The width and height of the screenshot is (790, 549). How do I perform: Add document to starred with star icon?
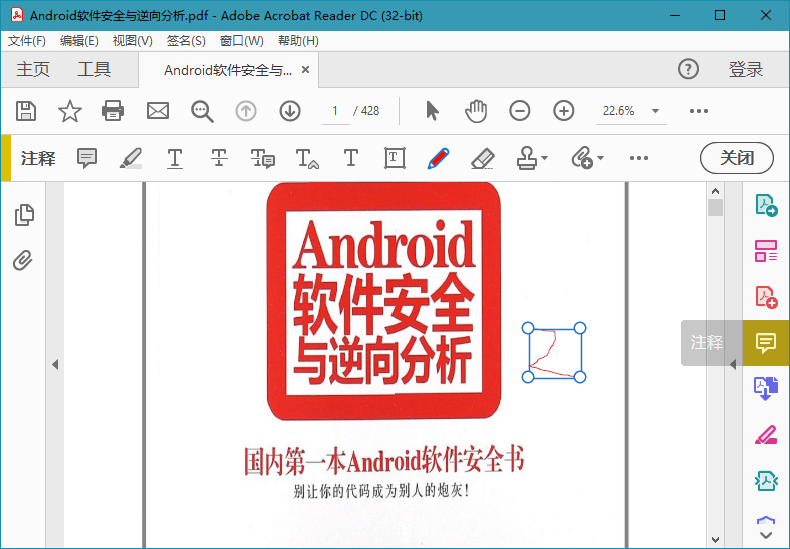(x=70, y=111)
